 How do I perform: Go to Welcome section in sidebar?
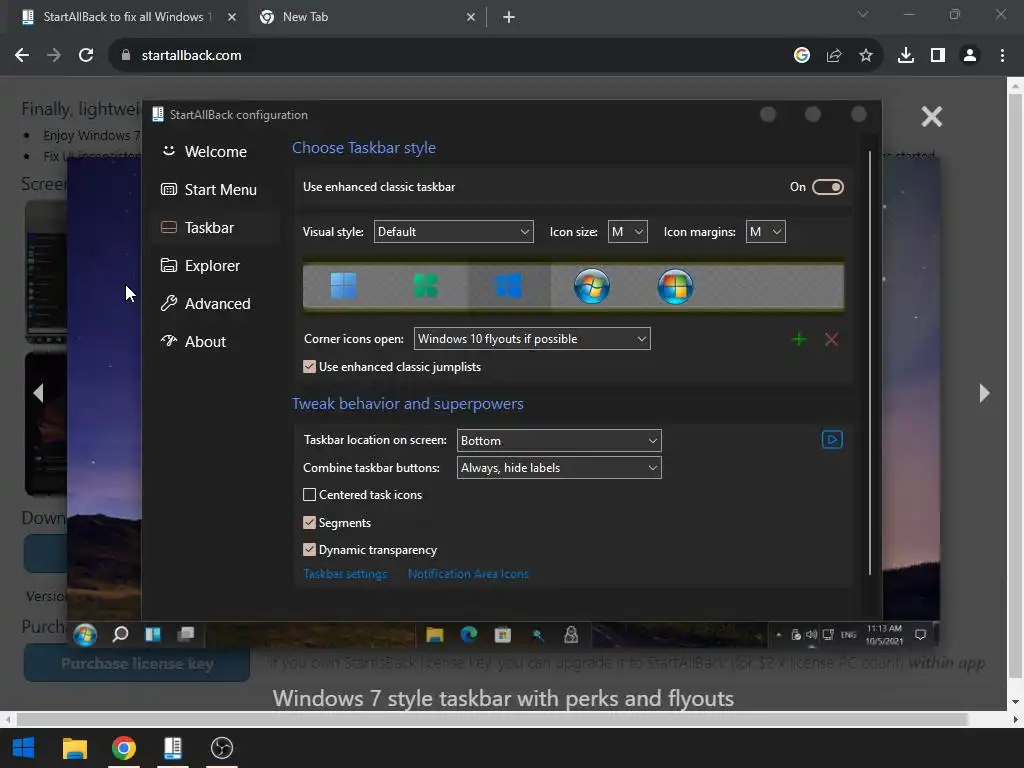[216, 152]
